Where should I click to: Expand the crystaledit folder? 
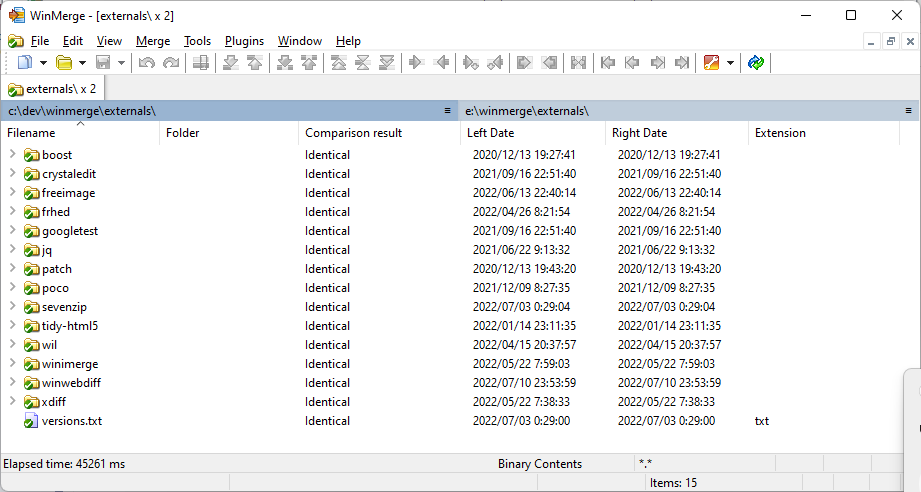pyautogui.click(x=12, y=173)
